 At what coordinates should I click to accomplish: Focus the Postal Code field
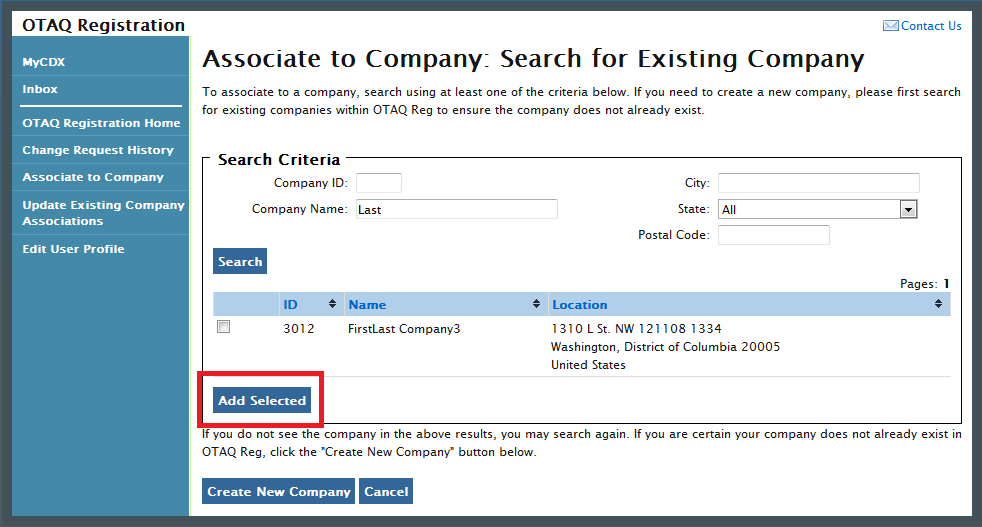(x=774, y=235)
